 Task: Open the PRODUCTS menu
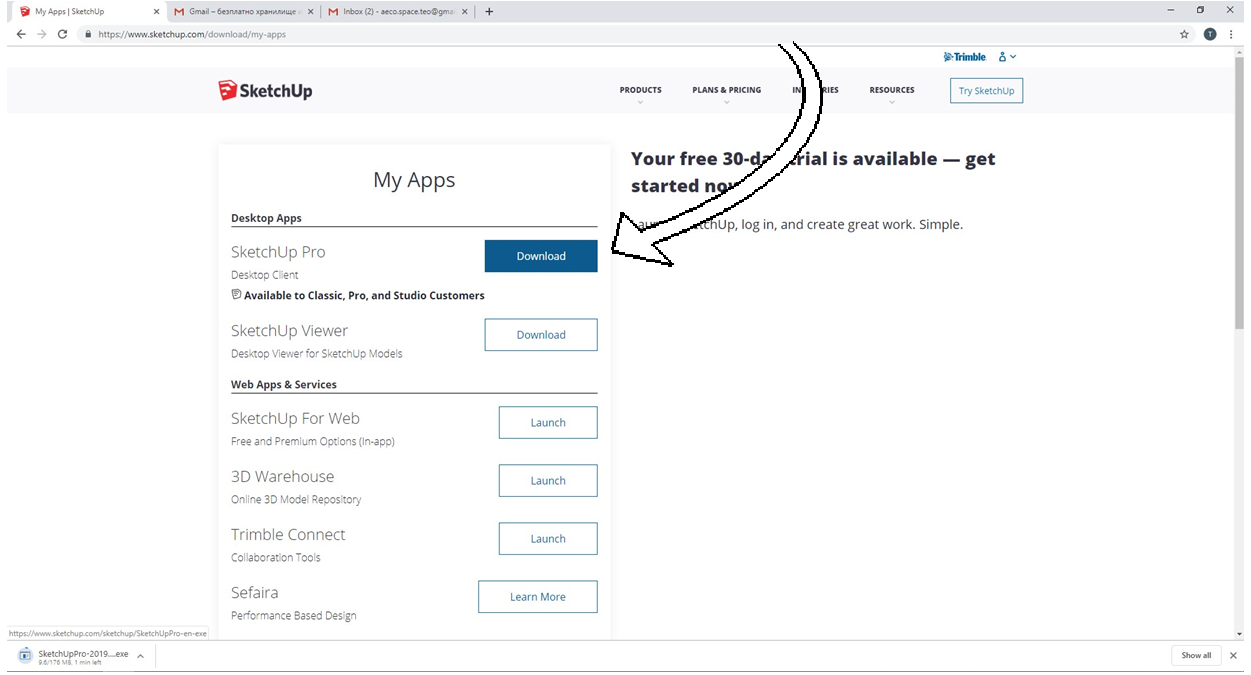click(640, 91)
